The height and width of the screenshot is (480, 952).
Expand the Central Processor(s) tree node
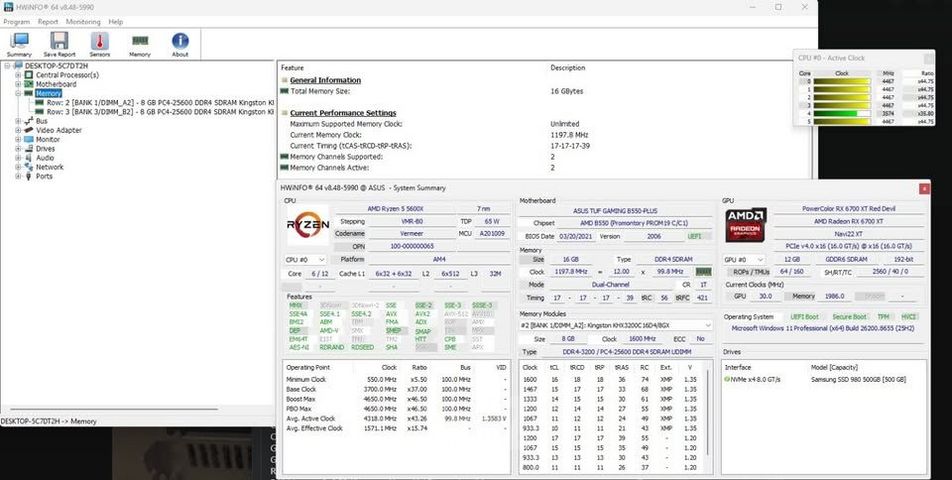click(x=18, y=75)
